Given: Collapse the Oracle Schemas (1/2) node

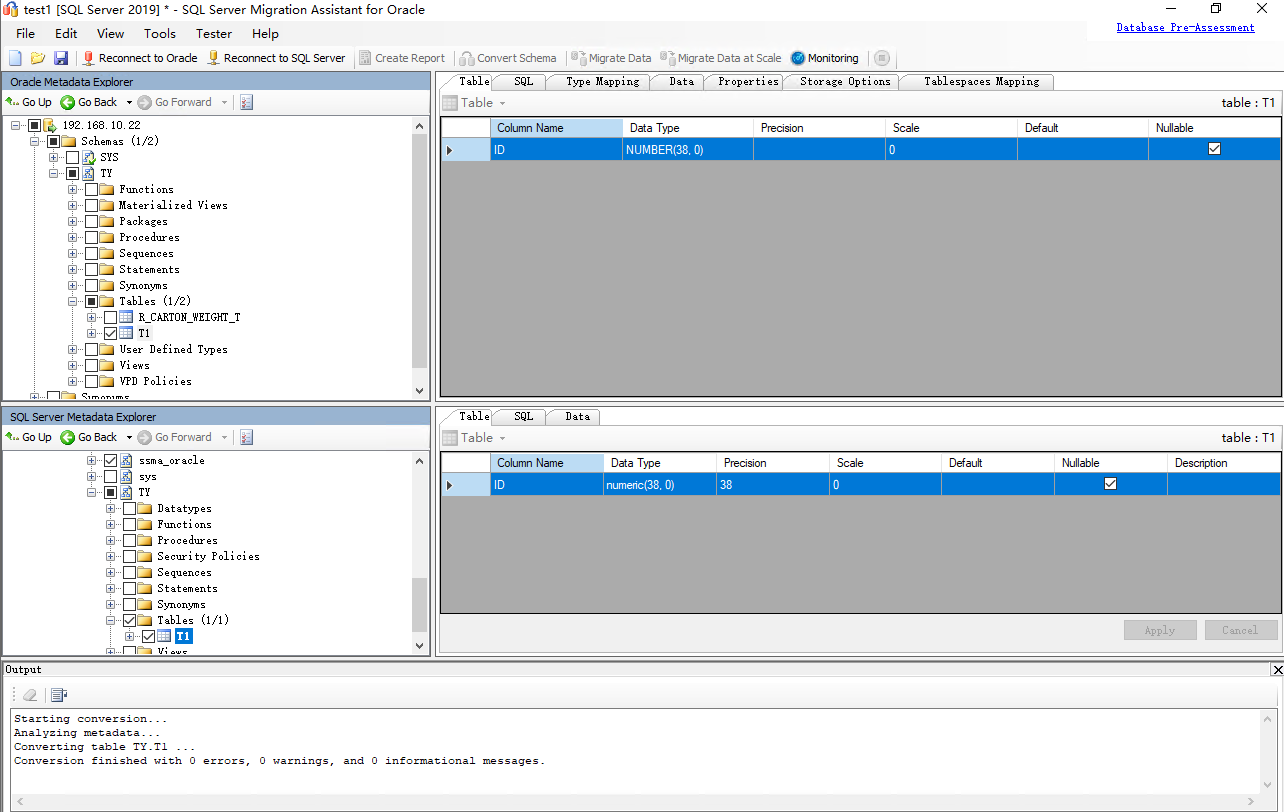Looking at the screenshot, I should tap(35, 141).
